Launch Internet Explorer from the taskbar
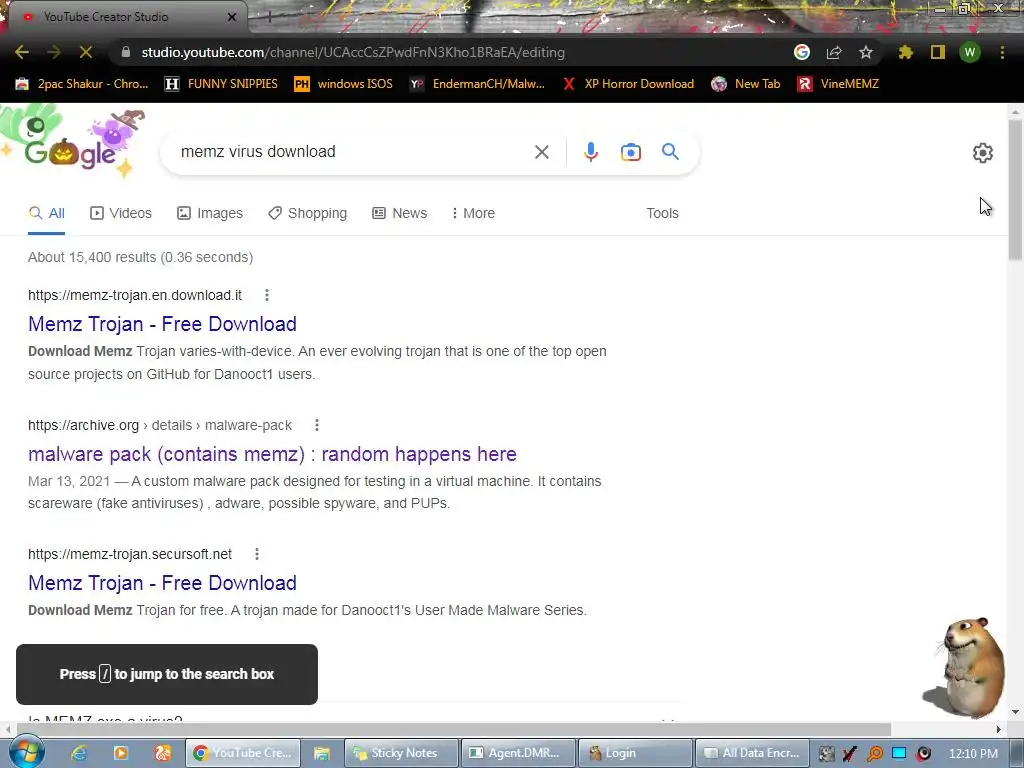Image resolution: width=1024 pixels, height=768 pixels. coord(79,753)
